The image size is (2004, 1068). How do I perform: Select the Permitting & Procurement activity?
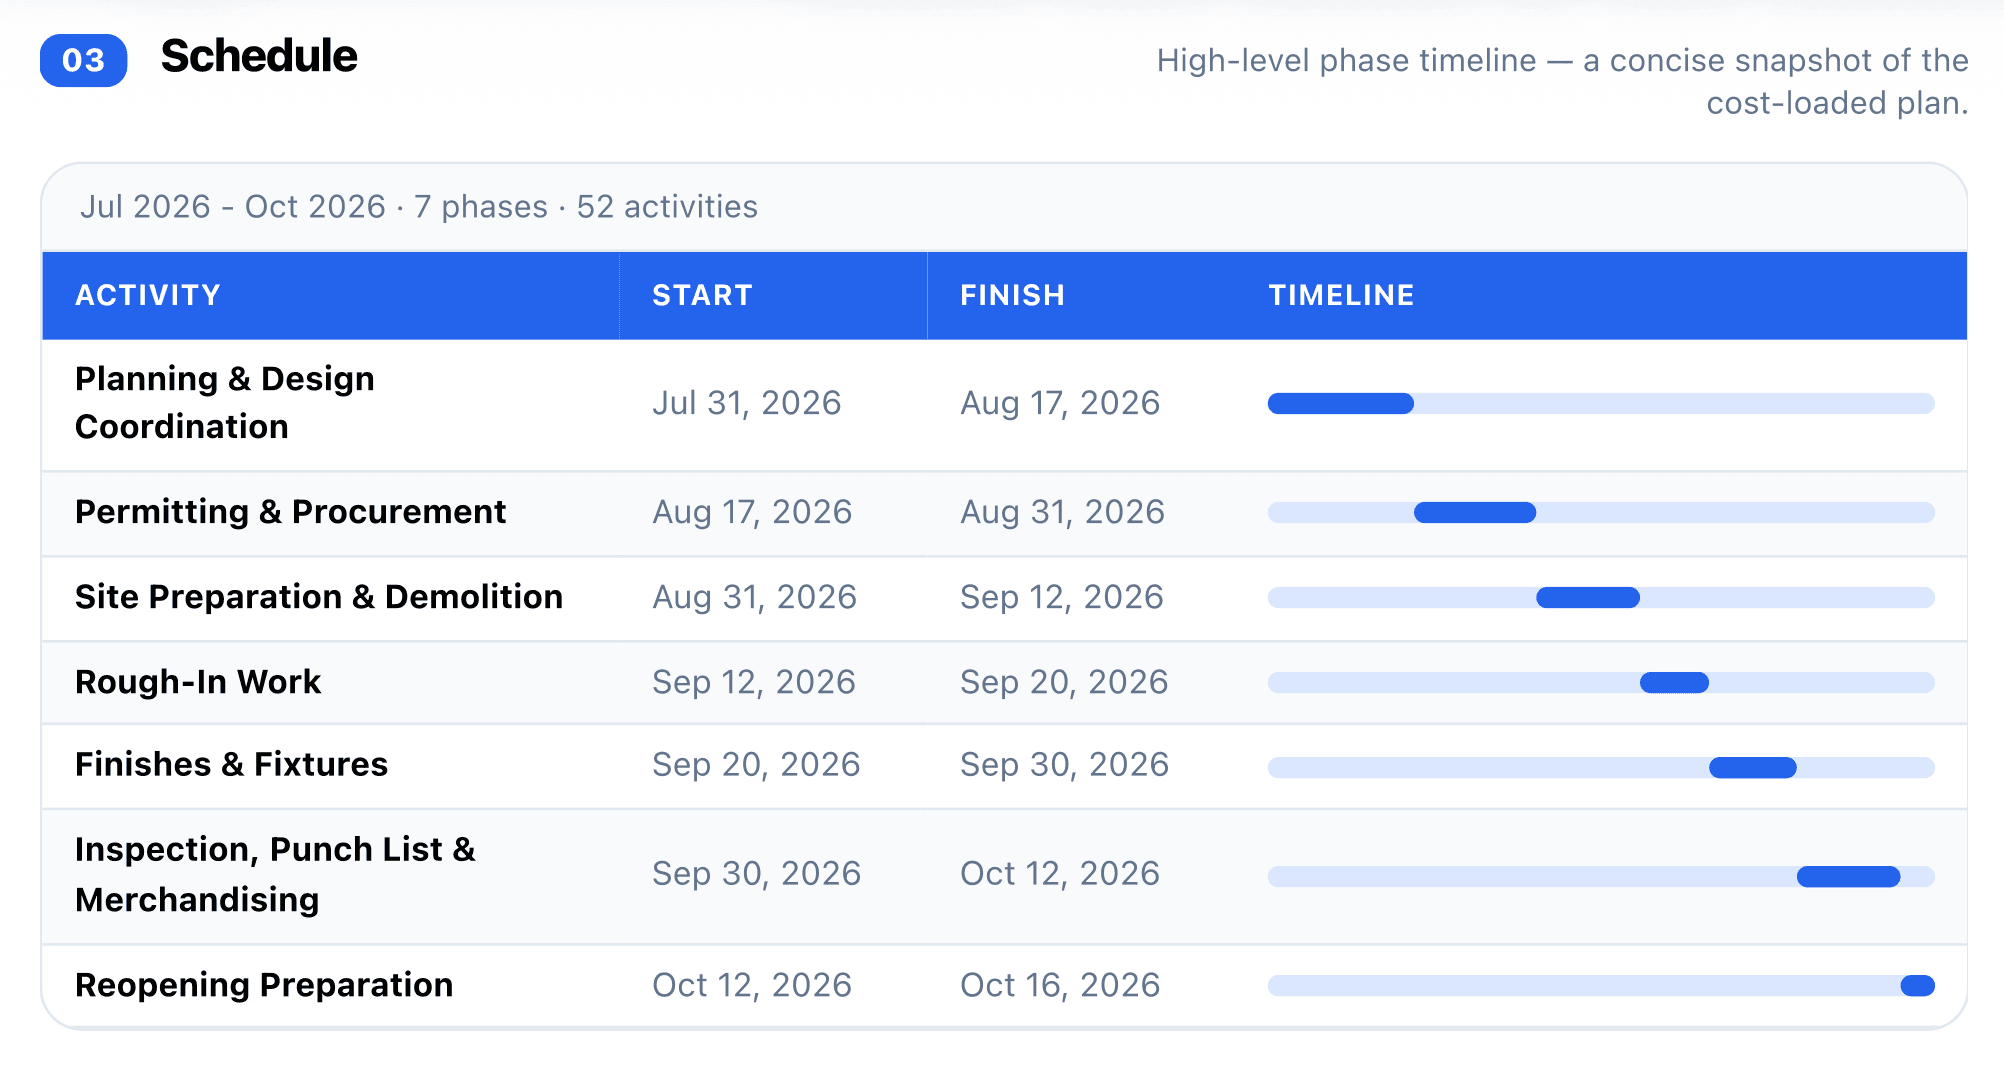tap(290, 512)
